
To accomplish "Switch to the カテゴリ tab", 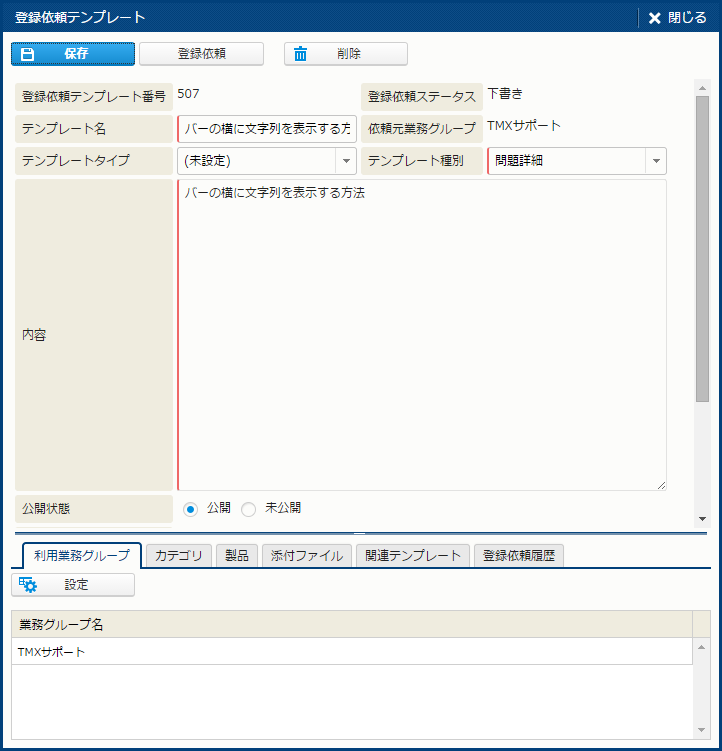I will pos(178,556).
